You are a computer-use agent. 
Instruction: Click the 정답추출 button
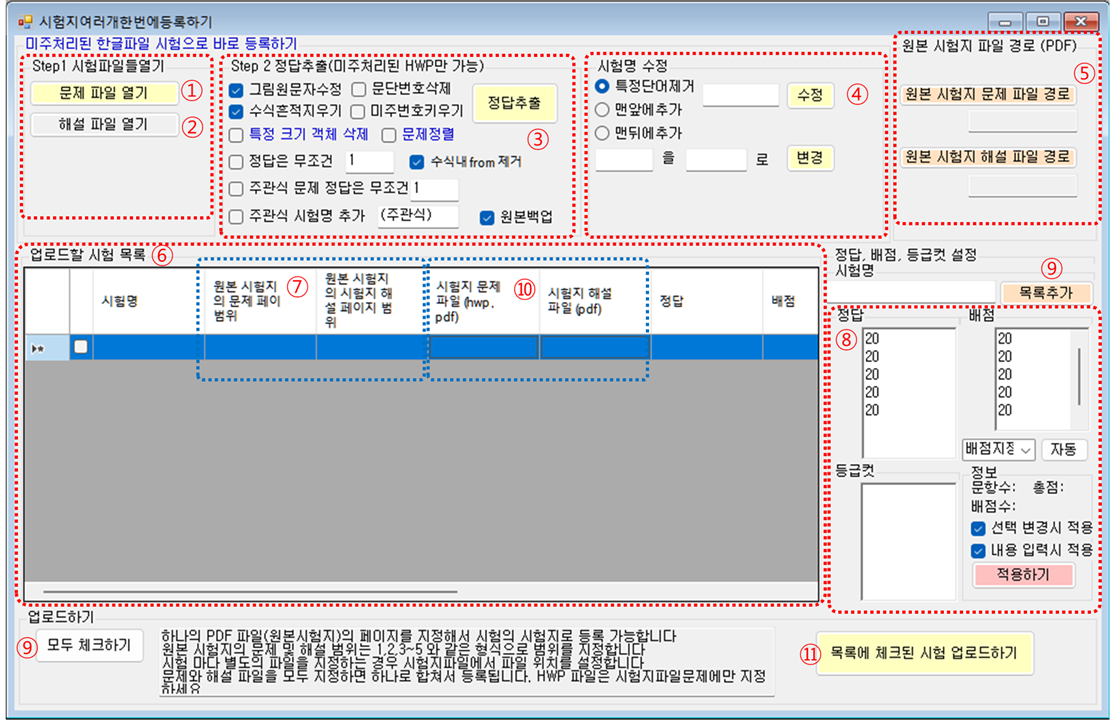(x=514, y=102)
